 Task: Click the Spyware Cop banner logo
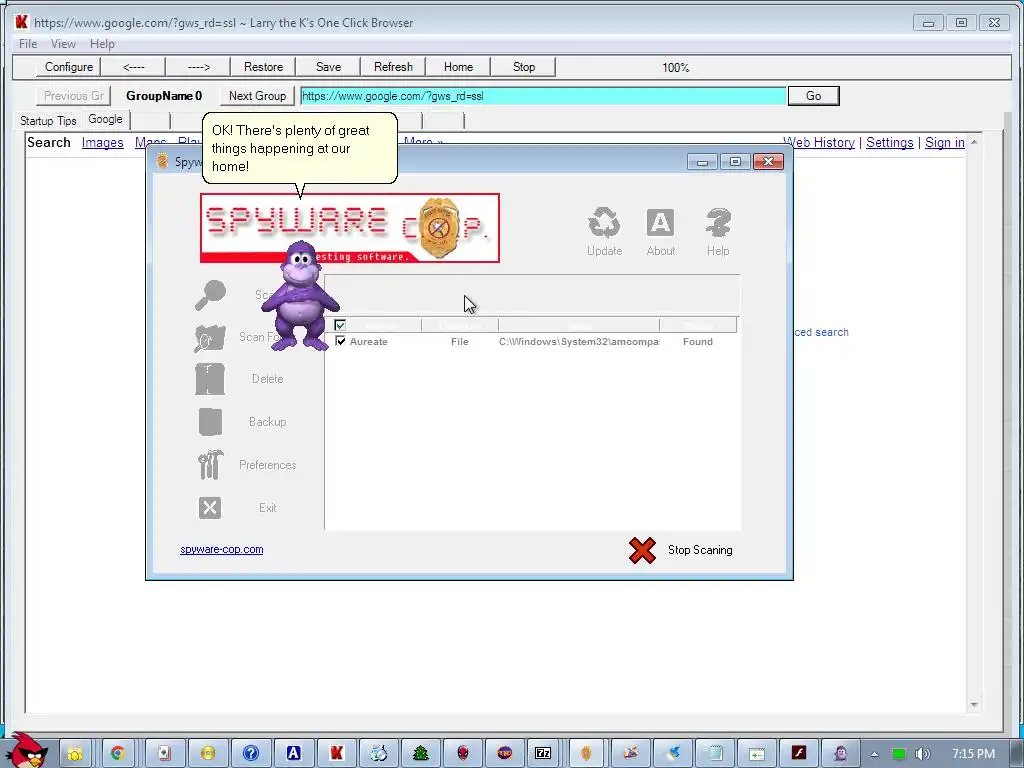point(350,228)
